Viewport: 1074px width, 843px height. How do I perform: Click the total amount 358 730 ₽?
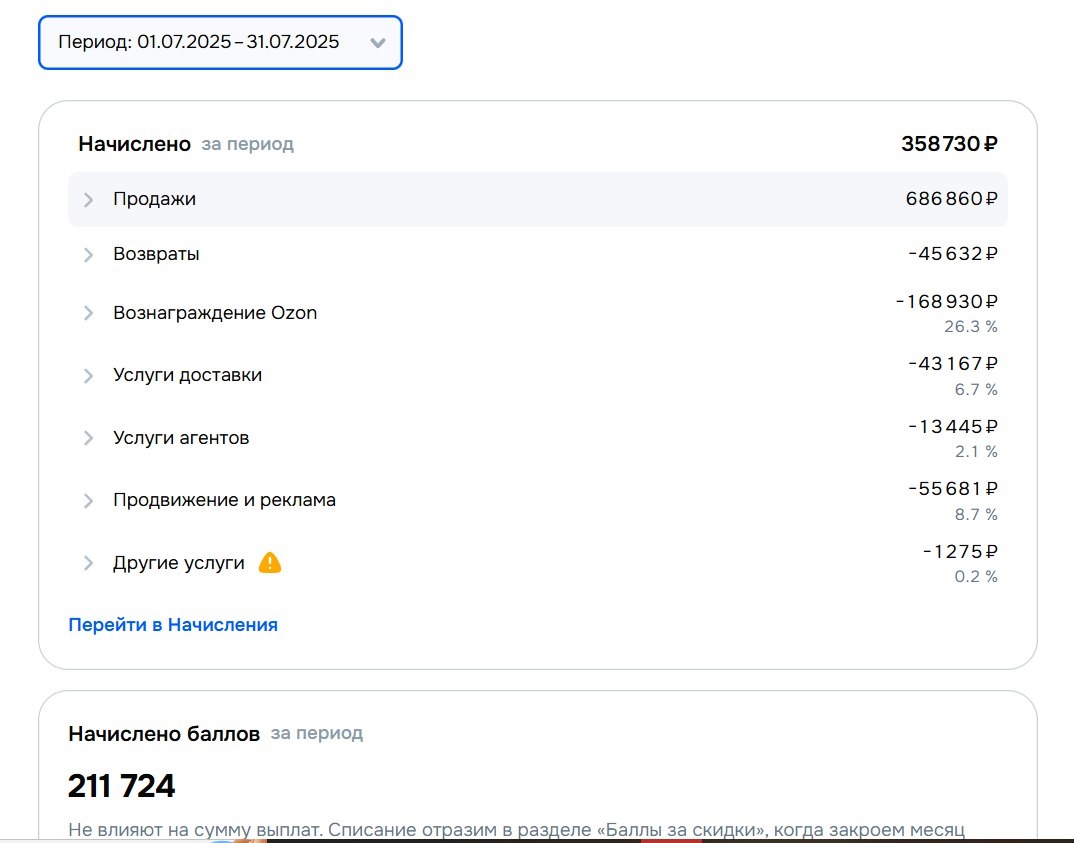point(949,144)
